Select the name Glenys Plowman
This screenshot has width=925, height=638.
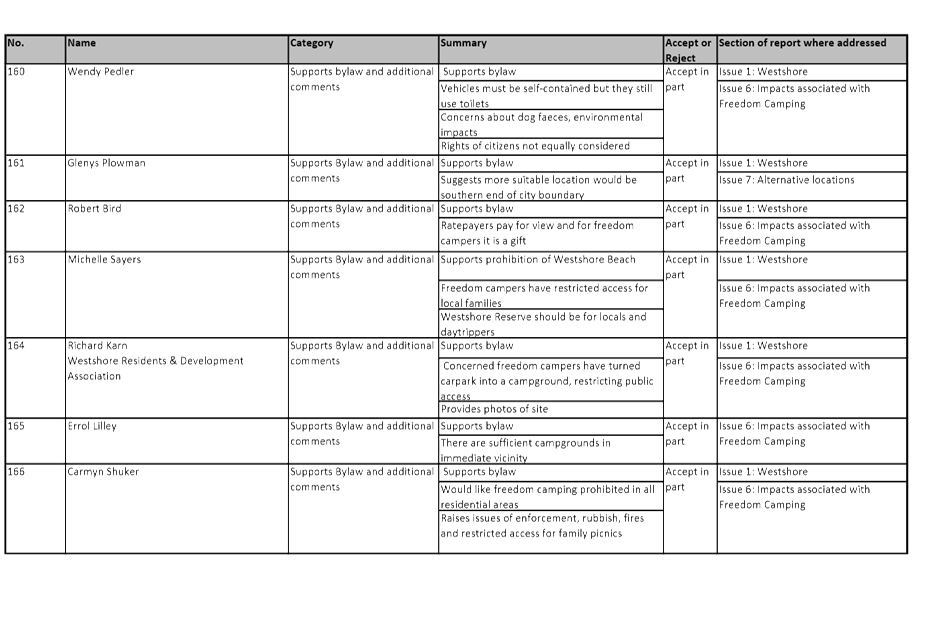(x=106, y=163)
